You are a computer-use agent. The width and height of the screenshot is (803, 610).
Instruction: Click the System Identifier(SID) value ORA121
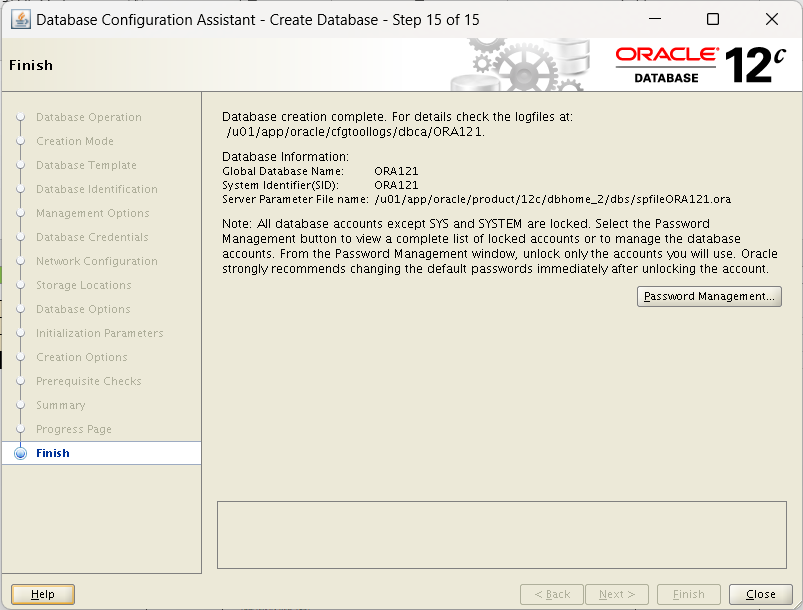coord(396,185)
